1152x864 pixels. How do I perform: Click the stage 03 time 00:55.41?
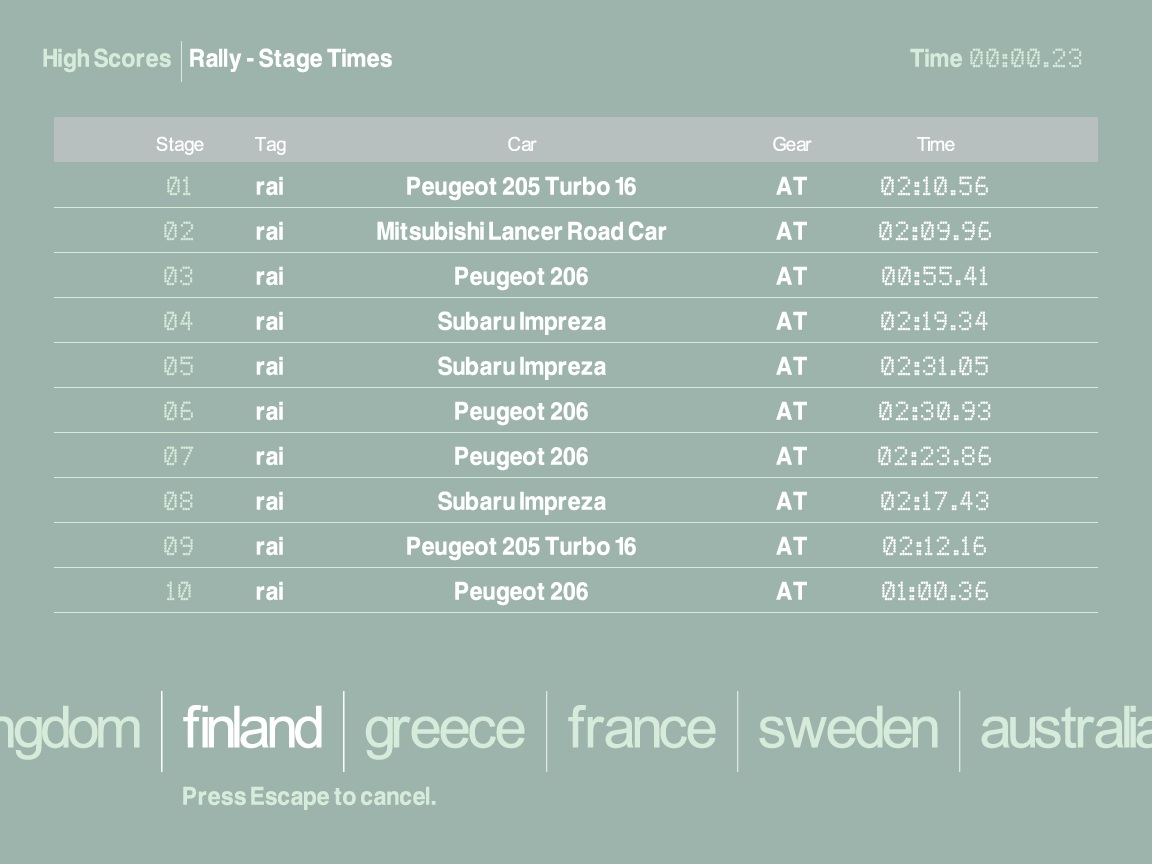[x=934, y=277]
